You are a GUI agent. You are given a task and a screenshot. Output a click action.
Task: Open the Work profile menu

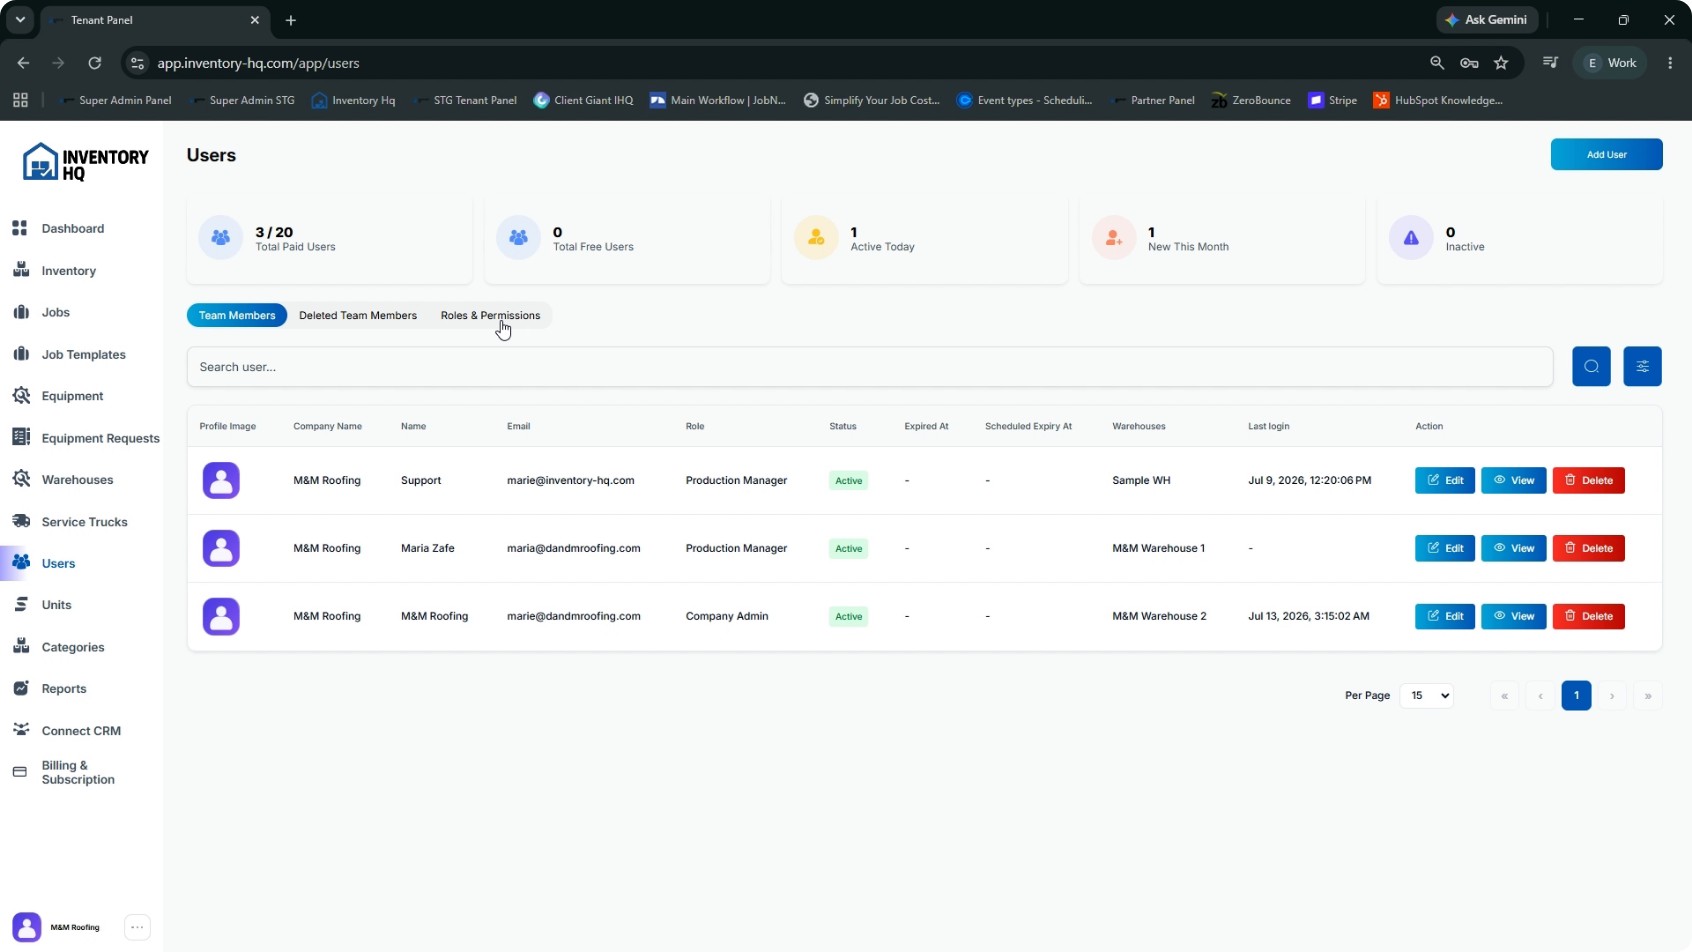pyautogui.click(x=1611, y=63)
